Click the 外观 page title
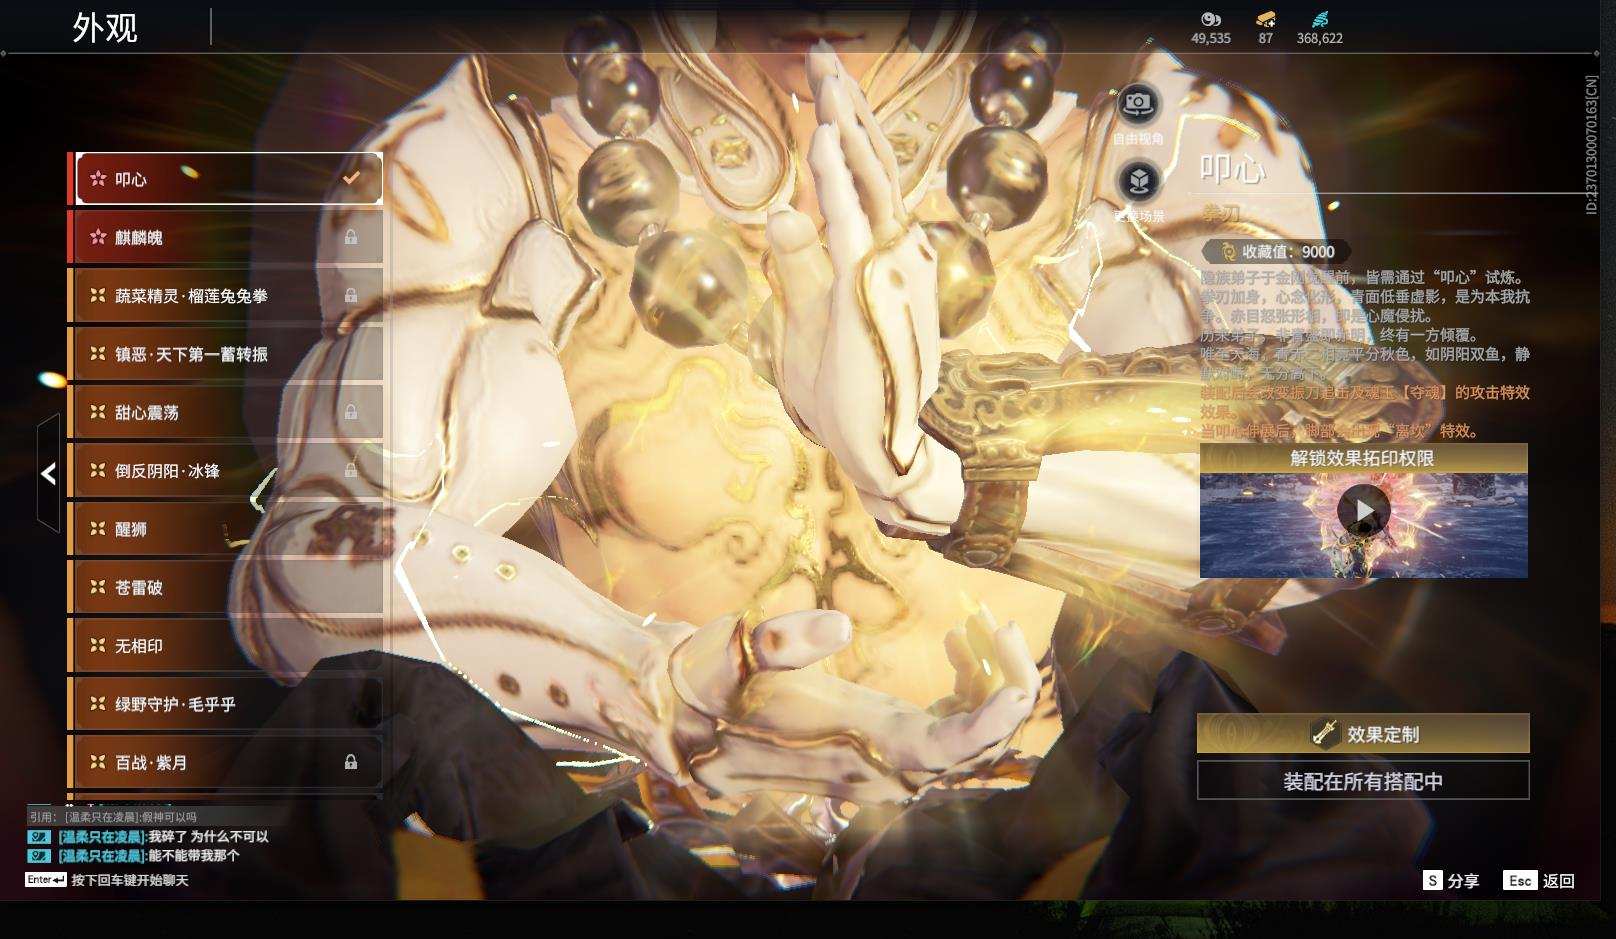 tap(105, 28)
